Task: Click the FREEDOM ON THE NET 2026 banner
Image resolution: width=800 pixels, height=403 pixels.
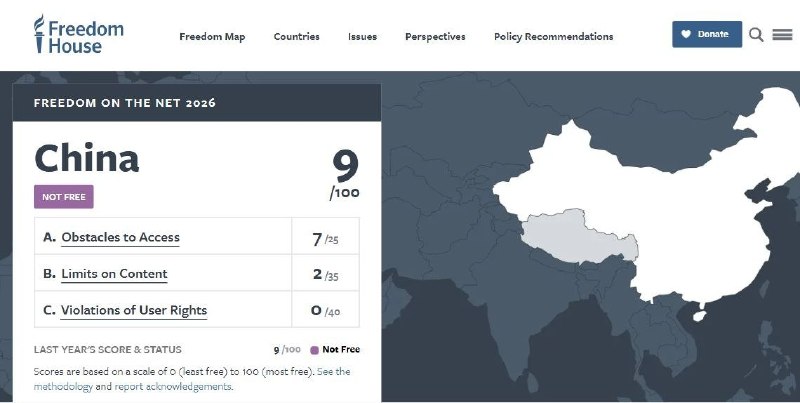Action: [x=197, y=103]
